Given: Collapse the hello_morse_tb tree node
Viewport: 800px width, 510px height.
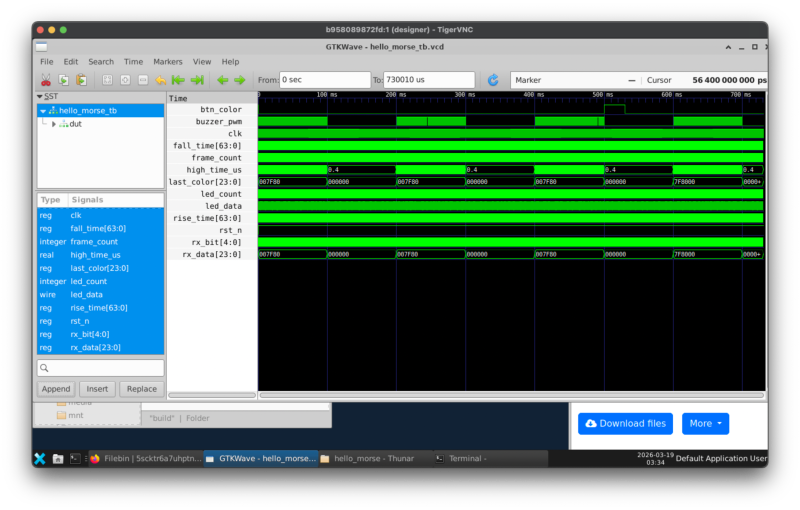Looking at the screenshot, I should [x=43, y=111].
